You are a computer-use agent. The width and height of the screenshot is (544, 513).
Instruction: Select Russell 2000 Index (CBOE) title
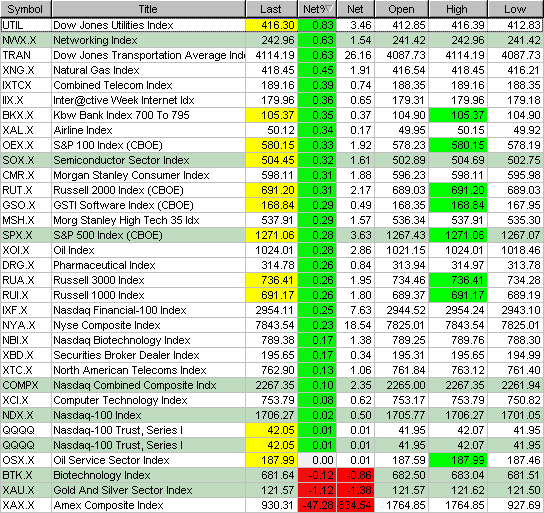[x=118, y=190]
